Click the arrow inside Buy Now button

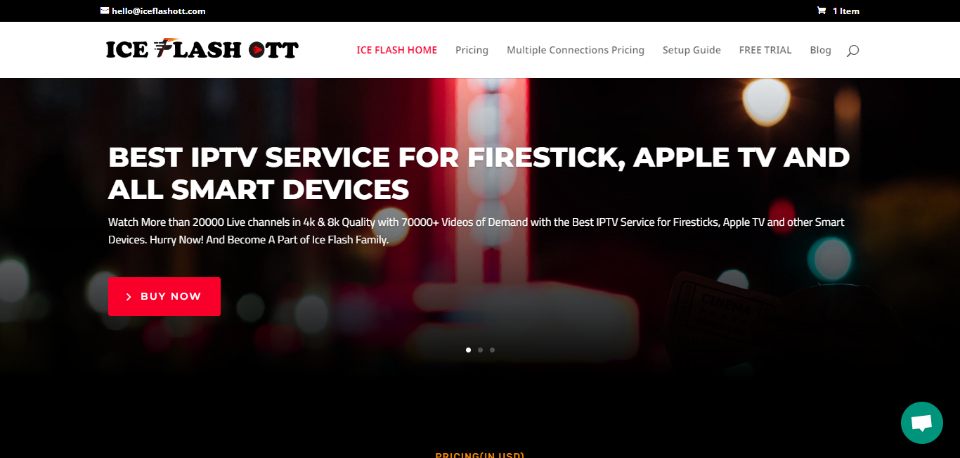click(x=129, y=297)
